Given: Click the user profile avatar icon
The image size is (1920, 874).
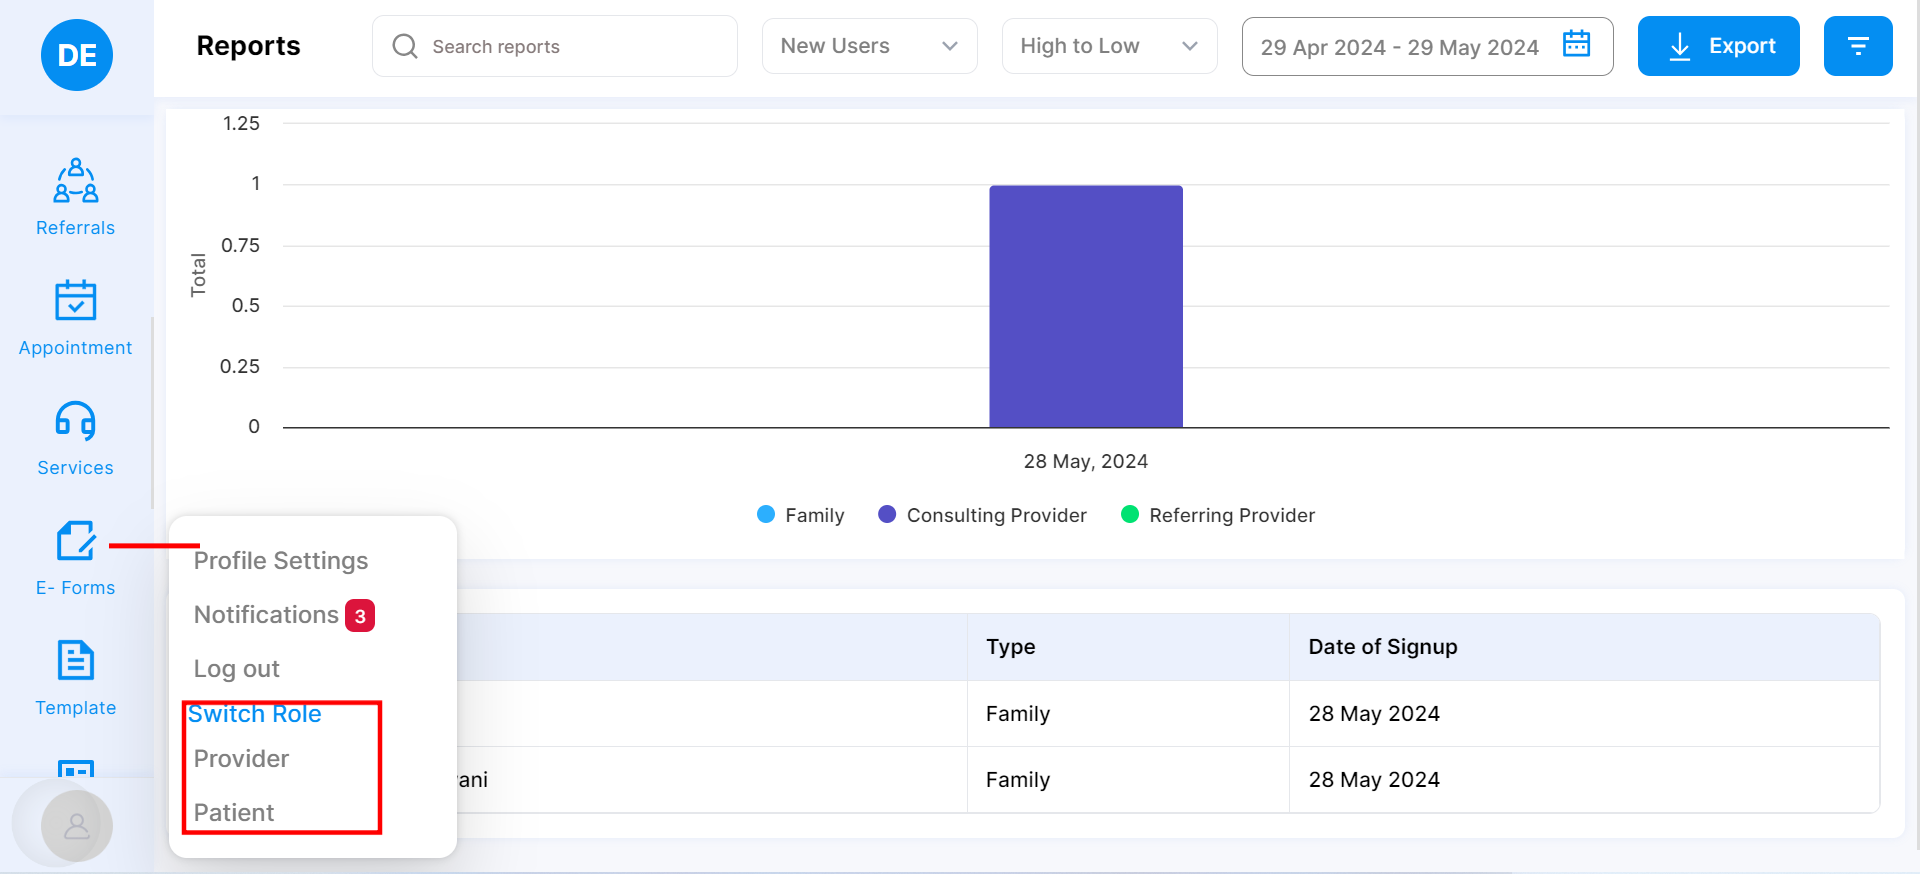Looking at the screenshot, I should pyautogui.click(x=76, y=826).
